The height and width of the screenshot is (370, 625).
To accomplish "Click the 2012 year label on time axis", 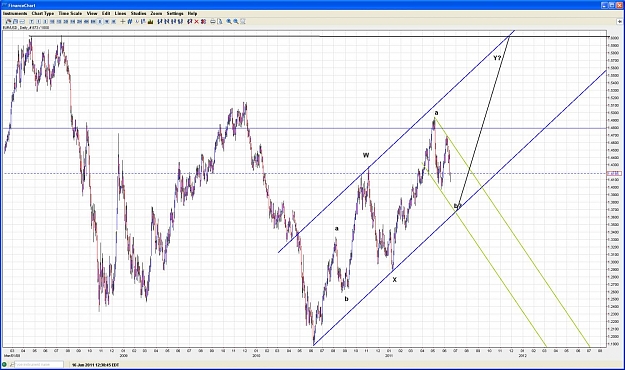I will pos(523,355).
